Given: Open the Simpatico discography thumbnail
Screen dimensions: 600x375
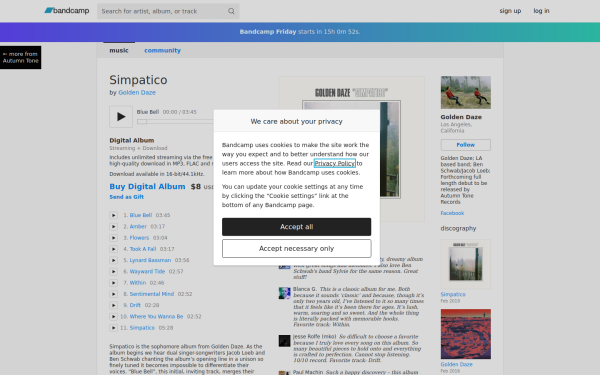Looking at the screenshot, I should point(466,264).
